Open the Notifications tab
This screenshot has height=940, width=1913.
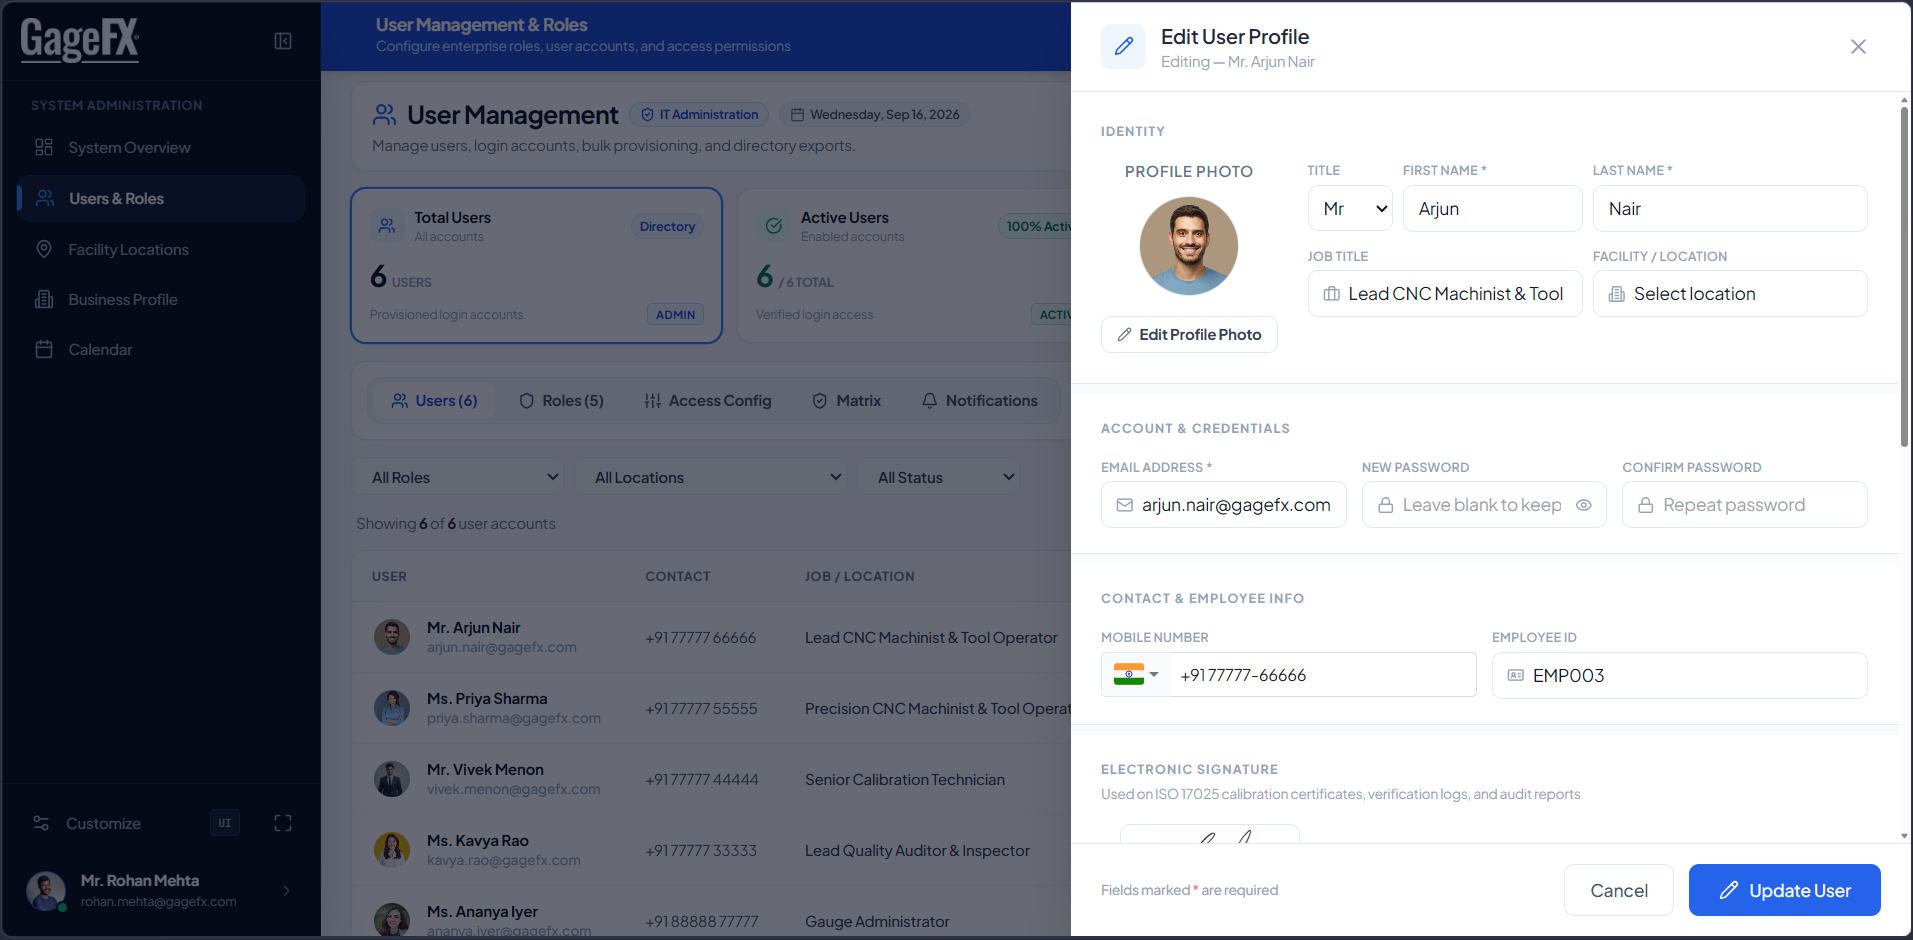pos(980,401)
